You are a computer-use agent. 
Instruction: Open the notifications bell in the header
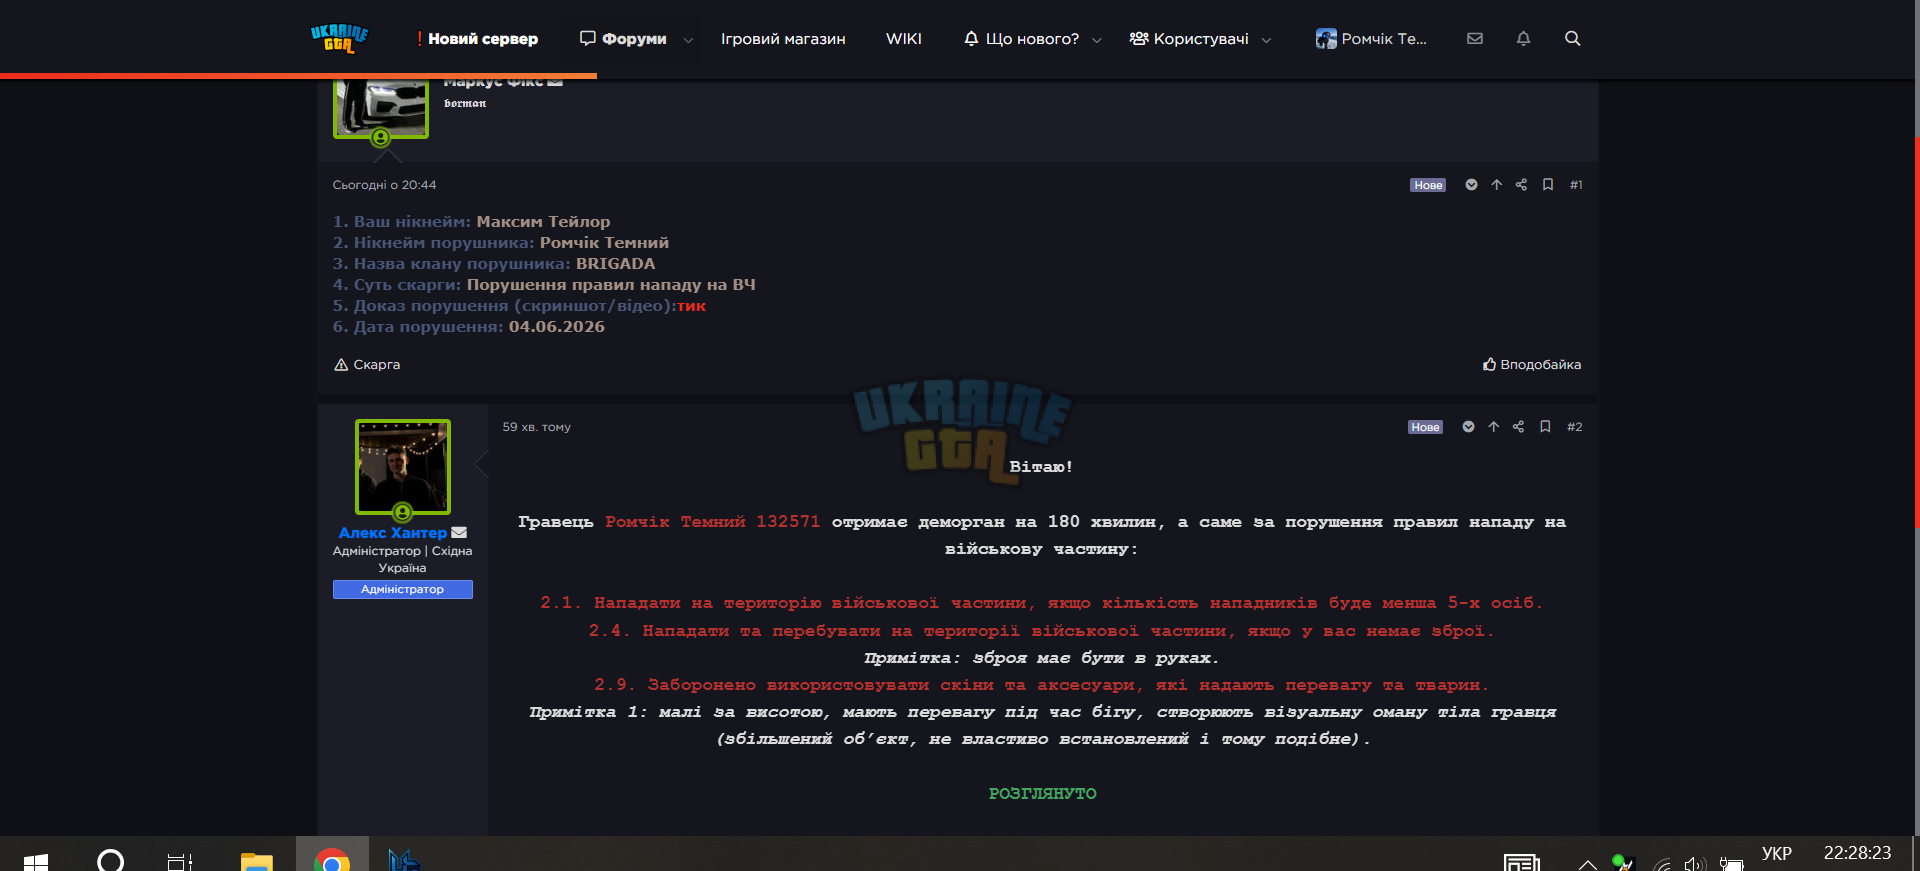(x=1523, y=38)
